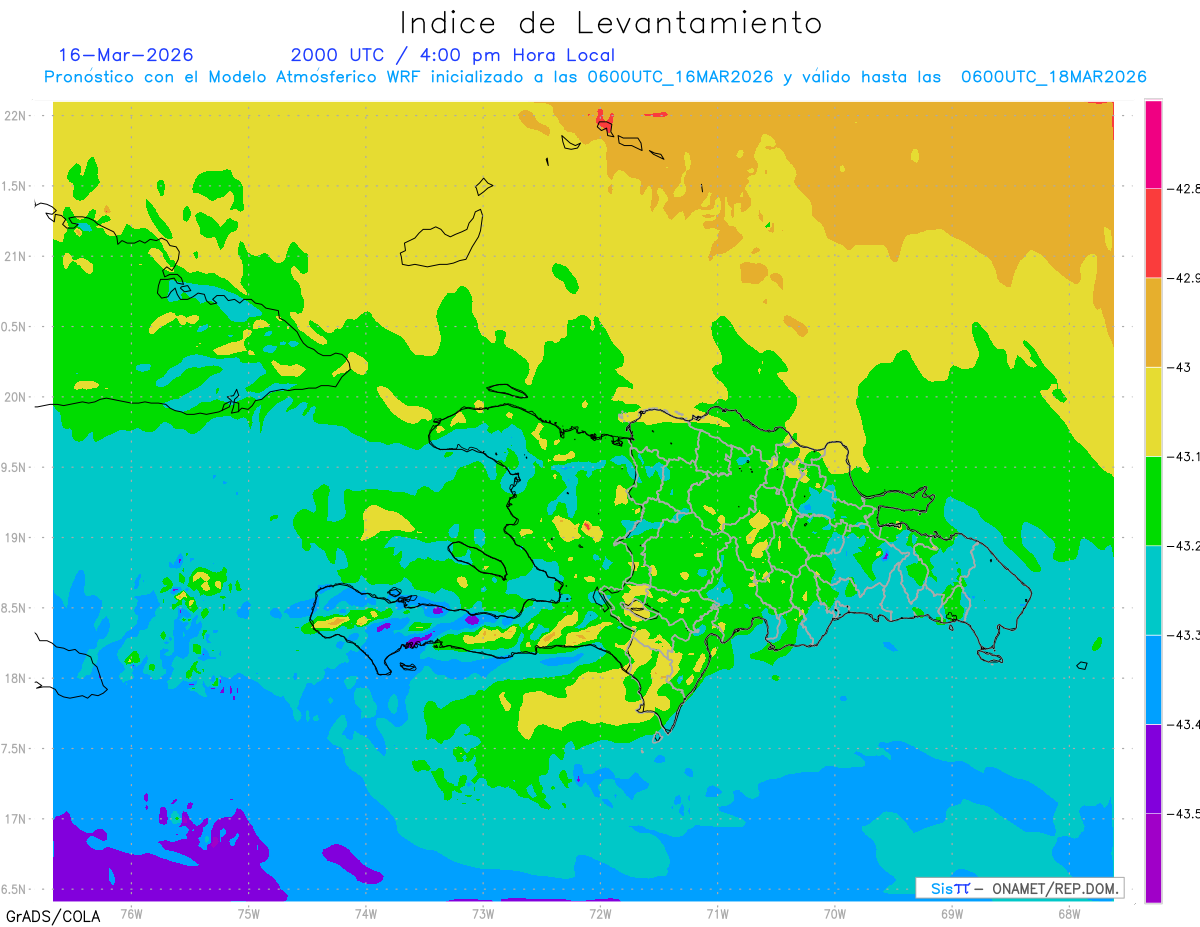Click the title "Indice de Levantamiento"

[611, 23]
